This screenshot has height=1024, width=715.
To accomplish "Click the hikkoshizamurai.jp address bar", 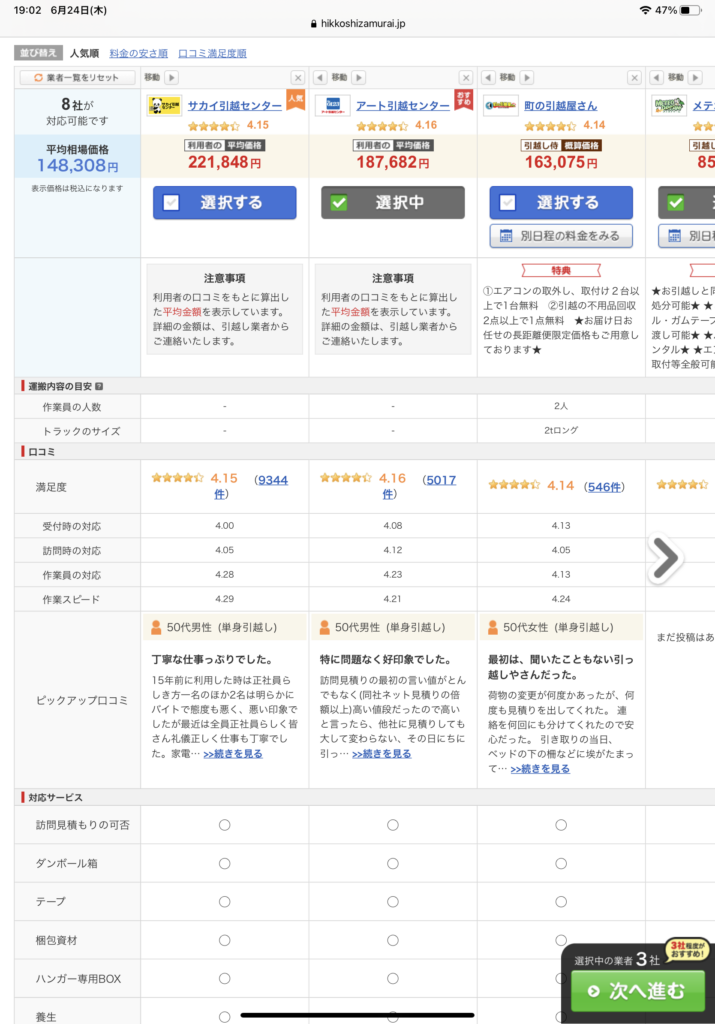I will pyautogui.click(x=358, y=24).
